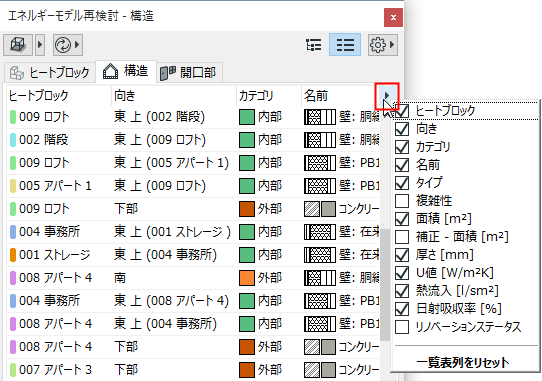Screen dimensions: 542x381
Task: Open the 3D view options arrow
Action: click(x=40, y=45)
